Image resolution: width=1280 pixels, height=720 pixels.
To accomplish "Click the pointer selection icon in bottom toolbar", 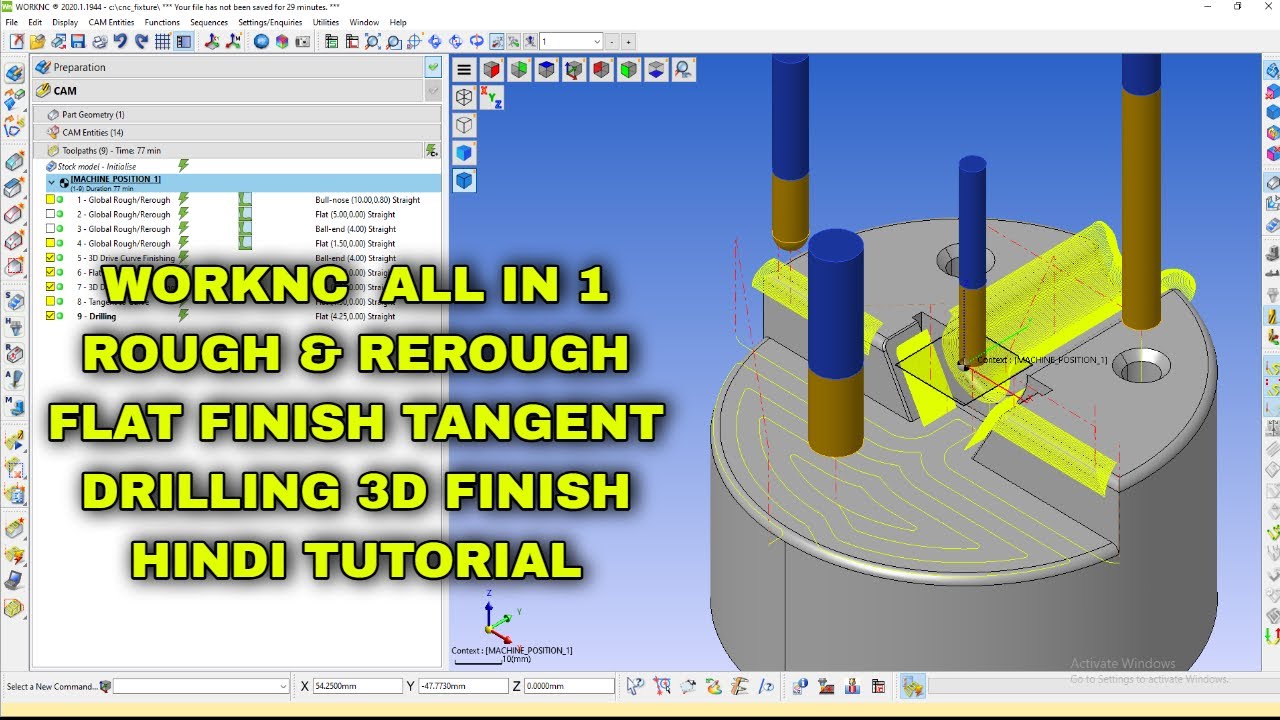I will (635, 686).
